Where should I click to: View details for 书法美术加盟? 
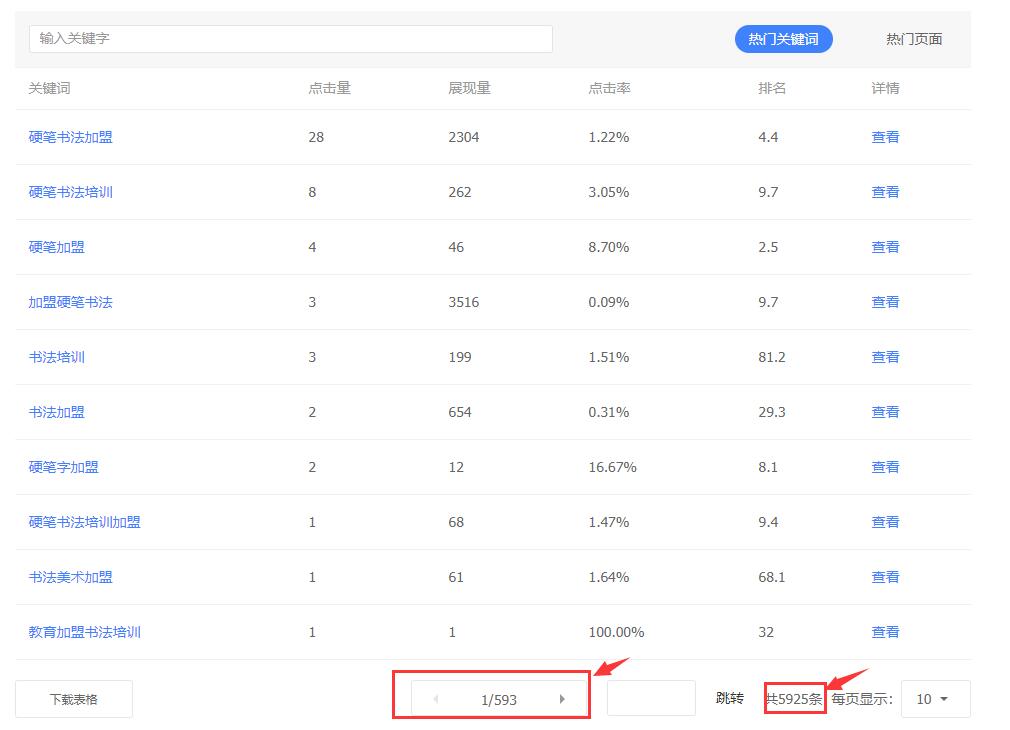coord(885,577)
